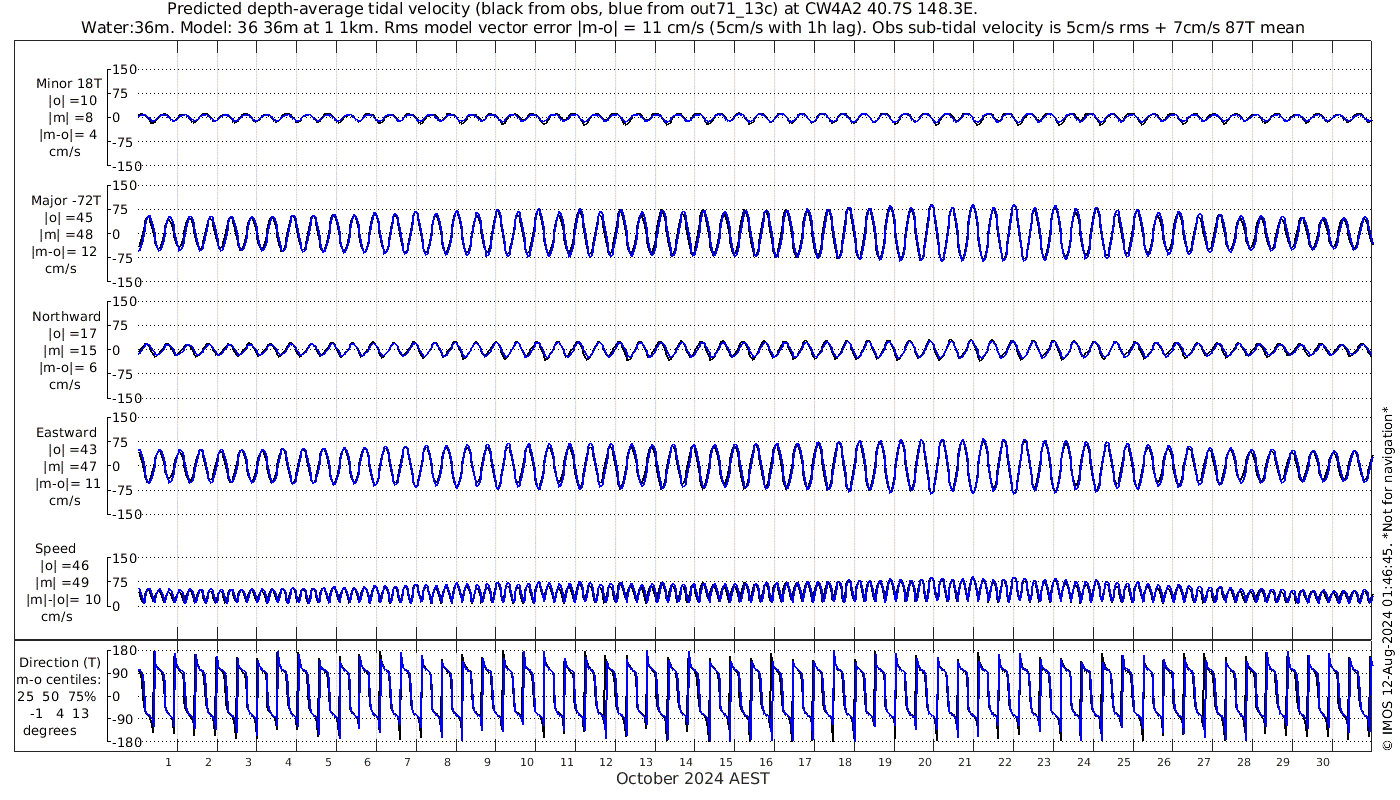Viewport: 1400px width, 800px height.
Task: Click the day '15' tick label on x-axis
Action: coord(726,762)
